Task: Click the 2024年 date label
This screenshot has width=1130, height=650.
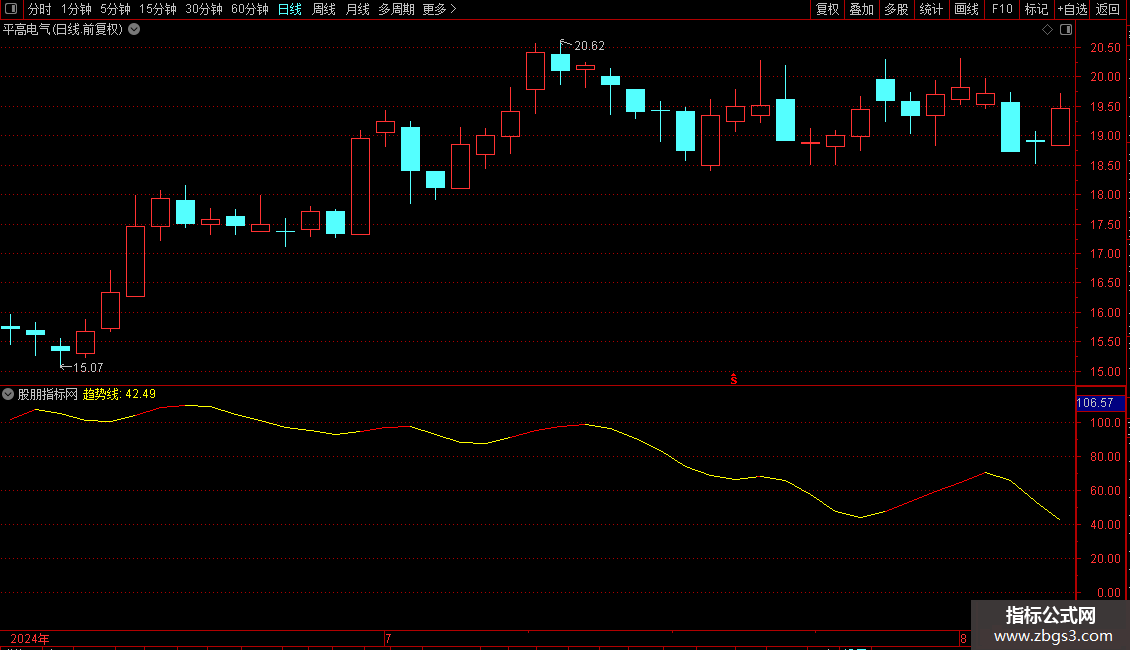Action: click(x=30, y=638)
